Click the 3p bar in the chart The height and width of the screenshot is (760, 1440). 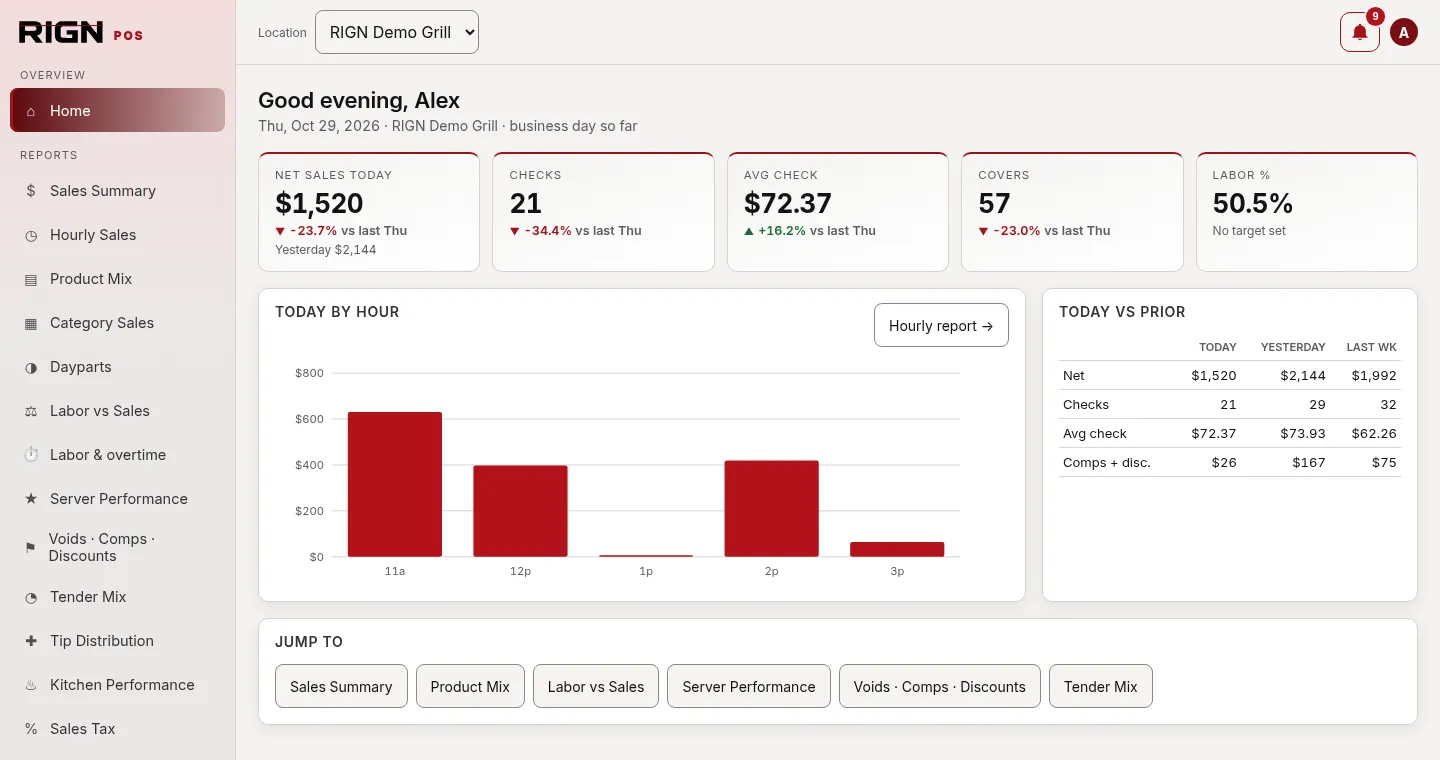(x=897, y=549)
